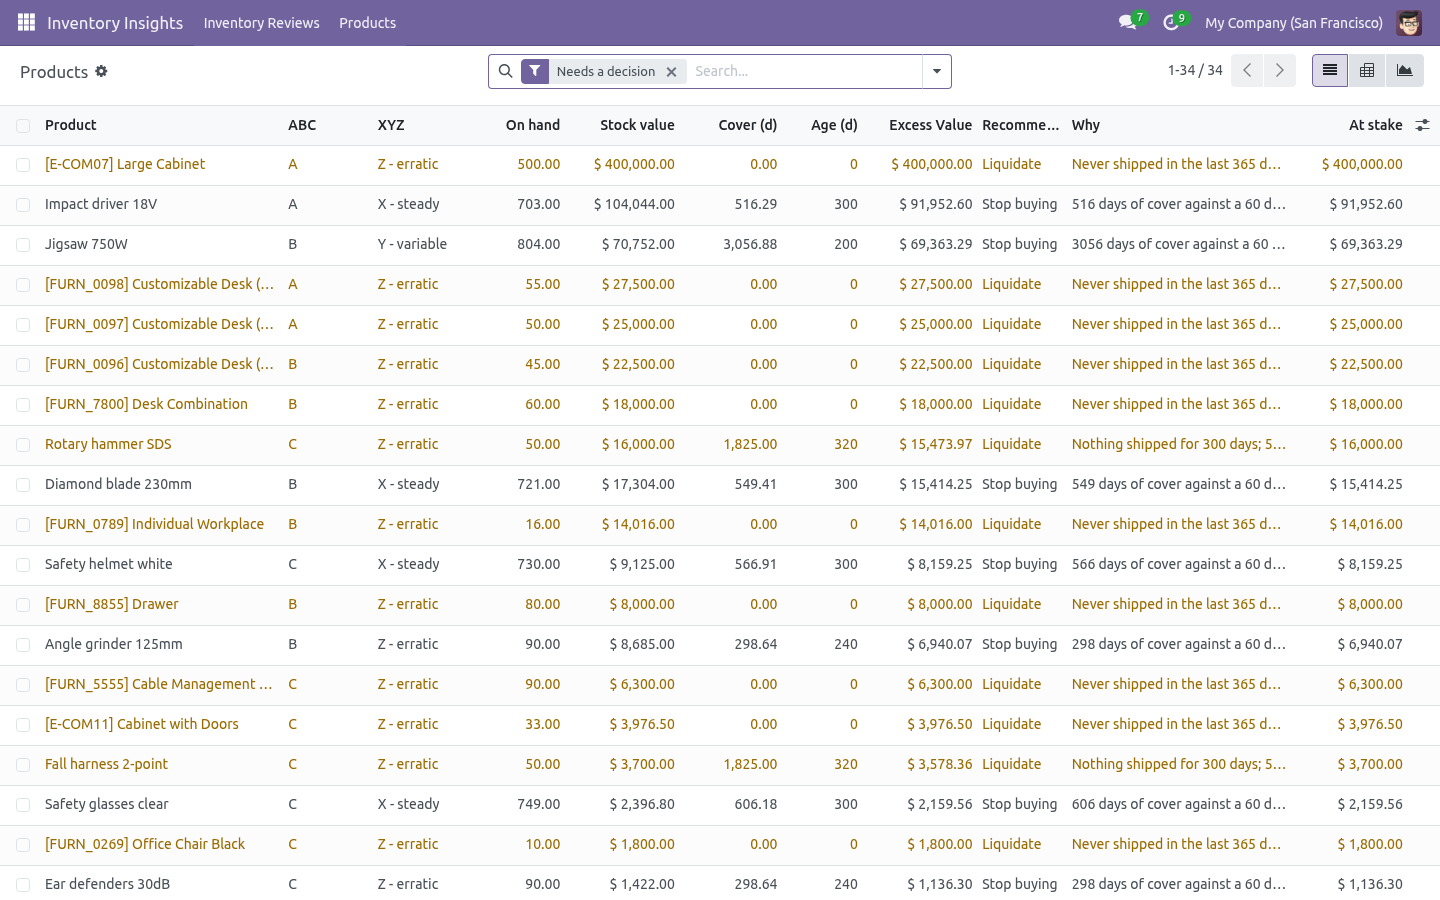Open Safety glasses clear row
This screenshot has height=900, width=1440.
coord(107,804)
